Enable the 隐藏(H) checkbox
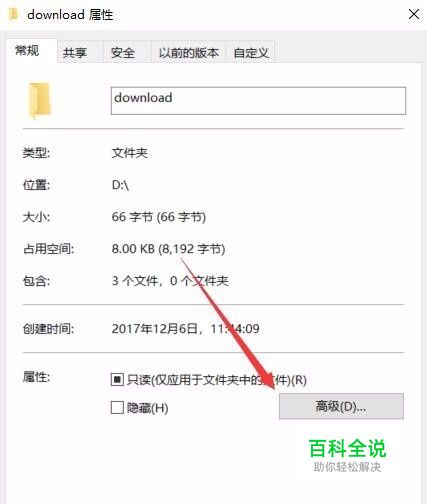The image size is (427, 504). coord(117,407)
